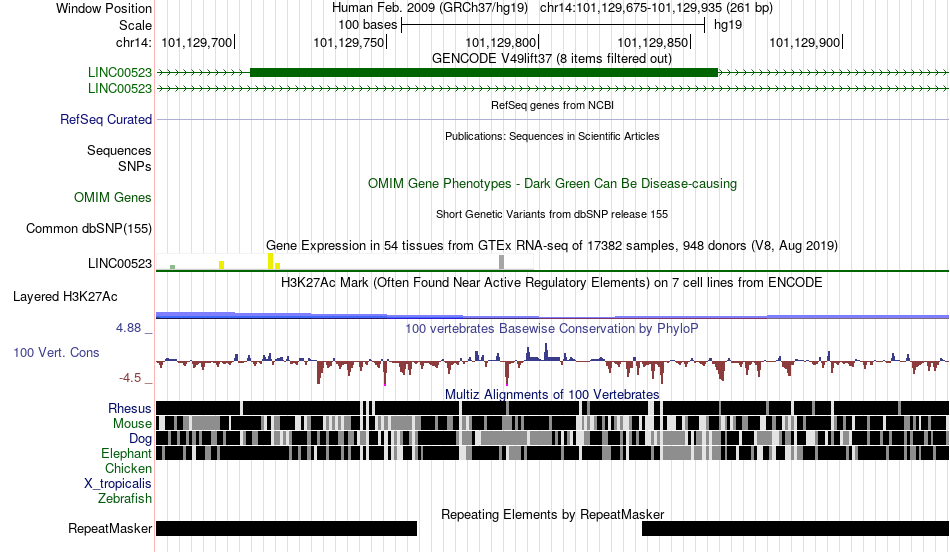Click the Repeating Elements by RepeatMasker title
Viewport: 950px width, 552px height.
(552, 514)
